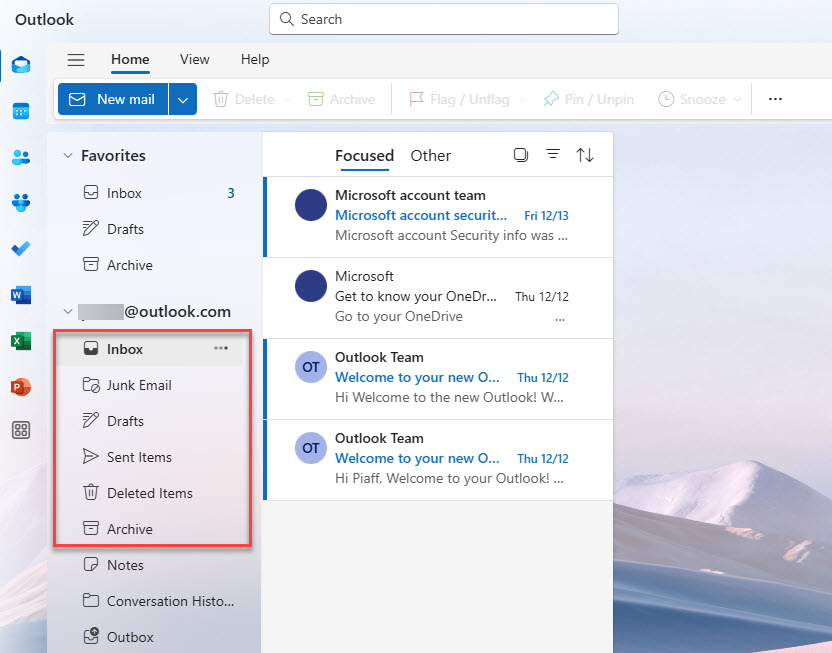Select the account's Inbox folder
The image size is (832, 653).
pyautogui.click(x=150, y=349)
